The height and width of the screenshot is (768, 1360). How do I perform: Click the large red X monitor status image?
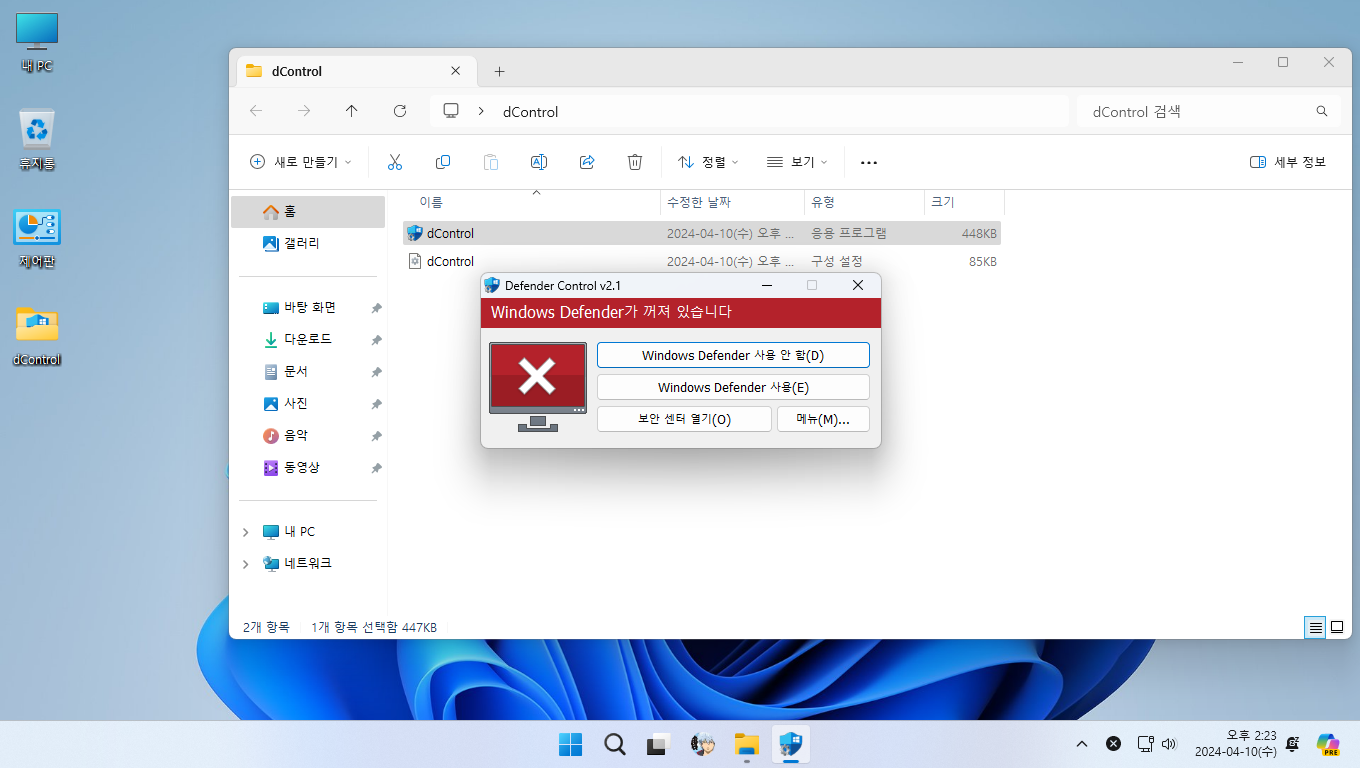pos(538,386)
